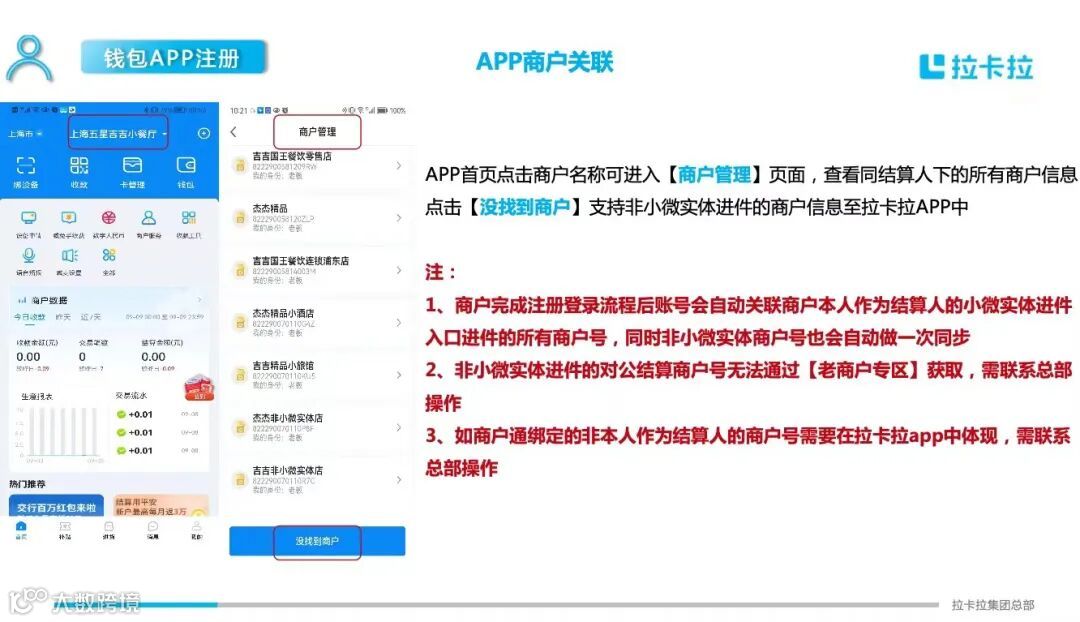Open merchant 吉吉精品小旅馆
This screenshot has width=1080, height=622.
[318, 375]
